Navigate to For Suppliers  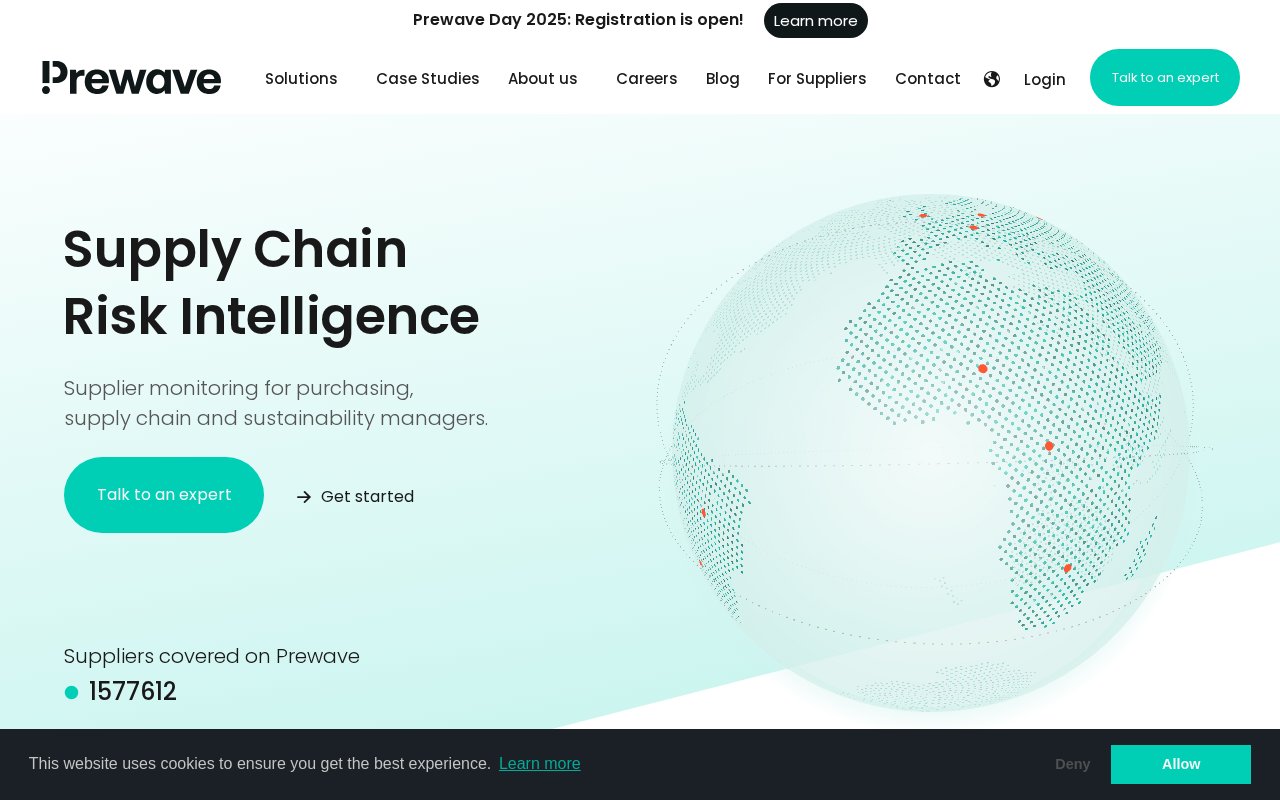(x=817, y=79)
